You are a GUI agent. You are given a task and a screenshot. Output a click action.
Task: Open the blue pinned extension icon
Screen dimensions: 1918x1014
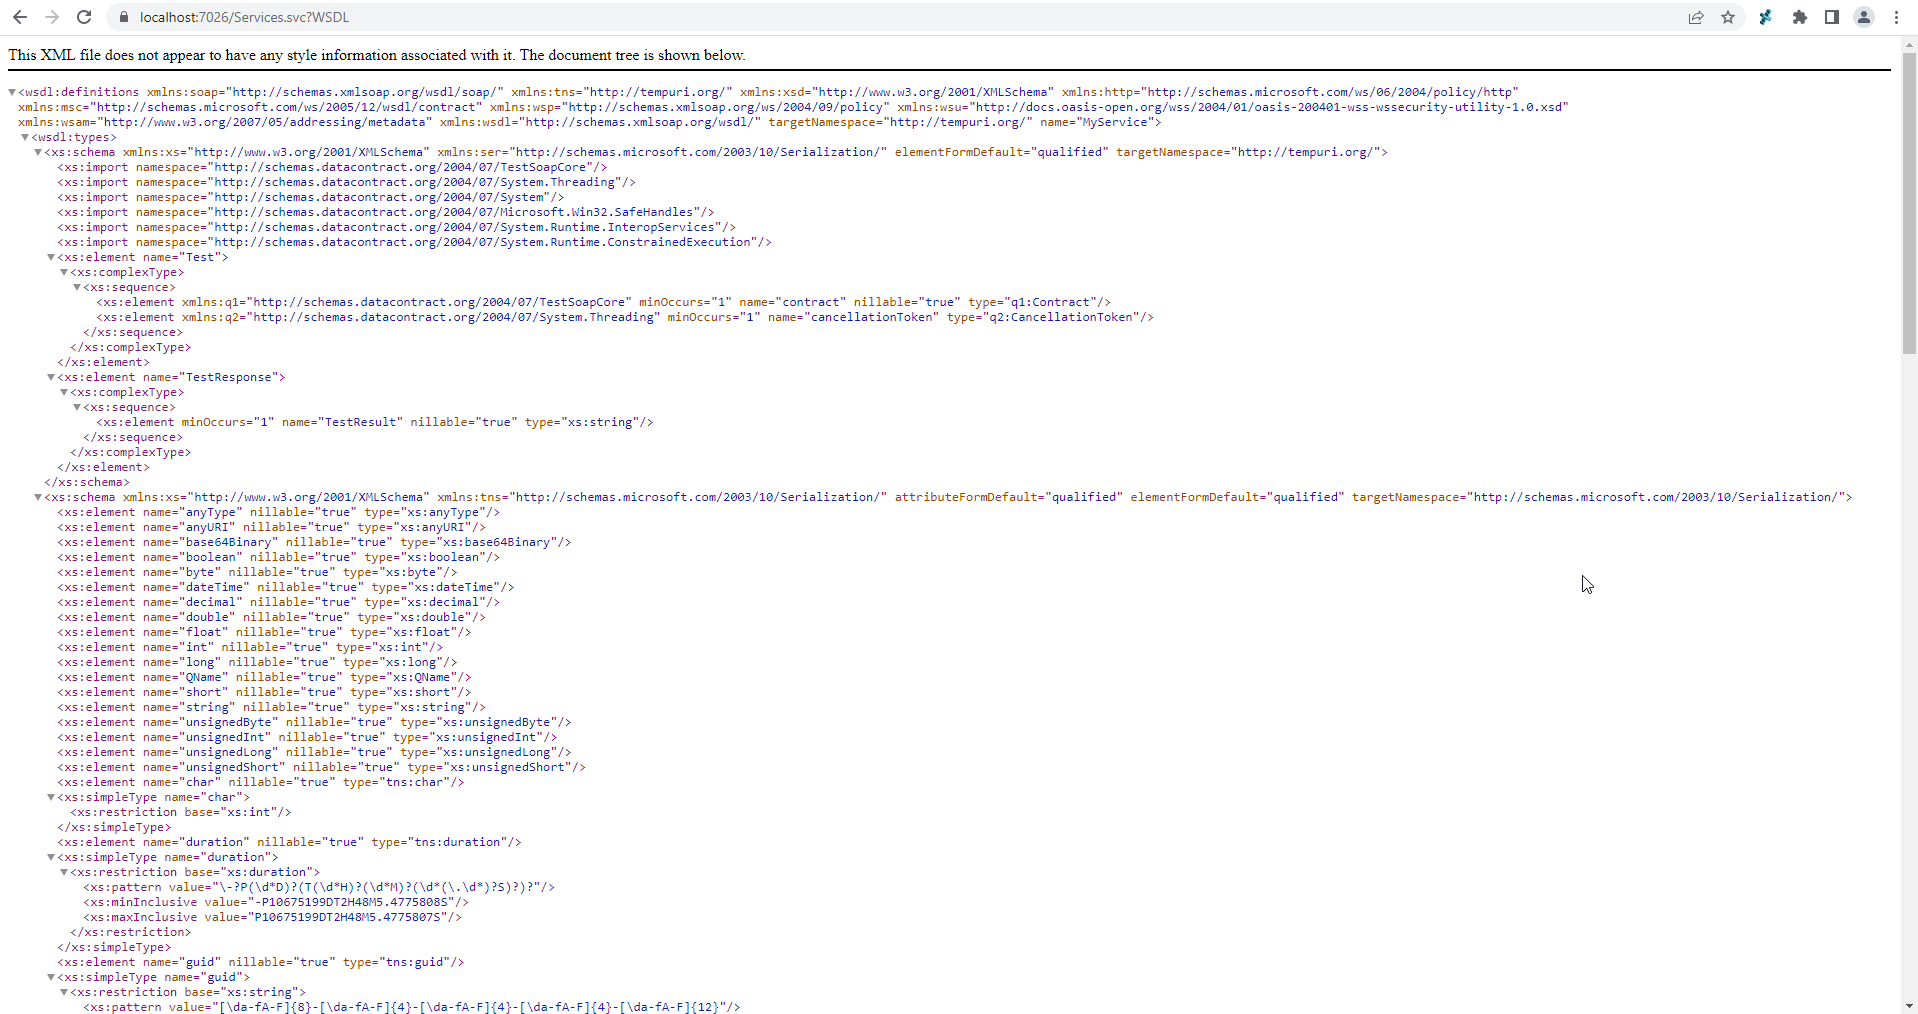click(x=1766, y=17)
